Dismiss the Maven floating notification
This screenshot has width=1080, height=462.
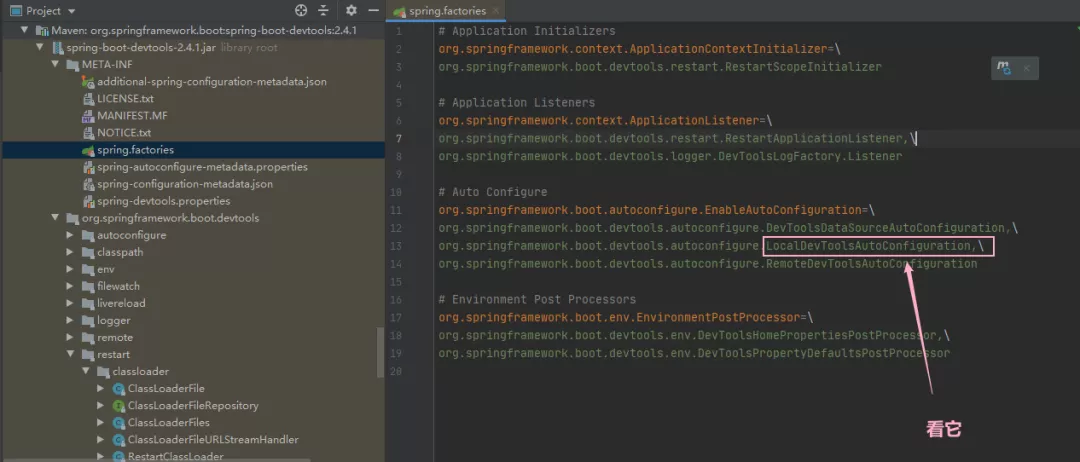pyautogui.click(x=1026, y=68)
